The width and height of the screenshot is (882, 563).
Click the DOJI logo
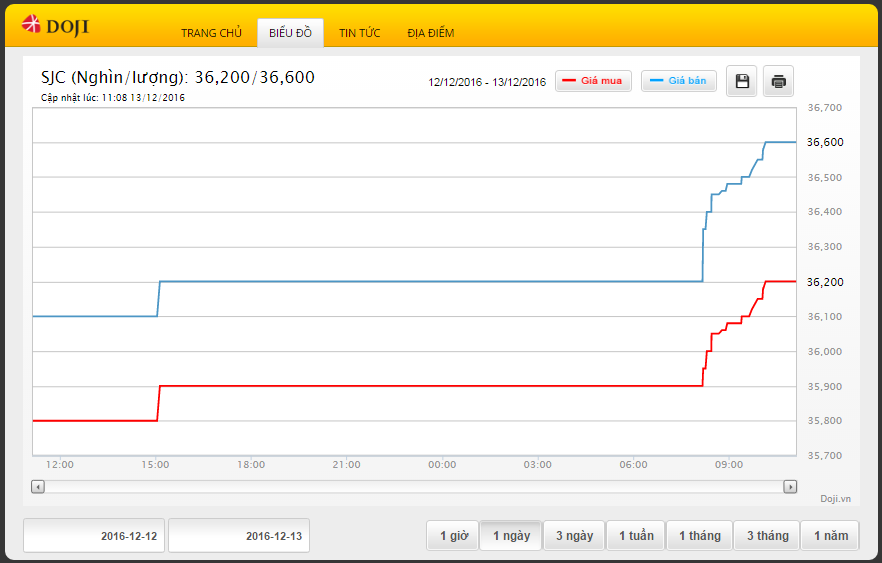tap(55, 26)
